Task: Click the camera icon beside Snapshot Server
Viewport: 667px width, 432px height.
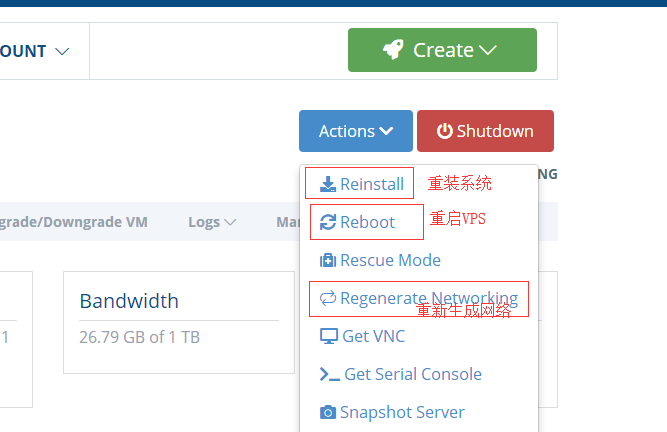Action: tap(328, 412)
